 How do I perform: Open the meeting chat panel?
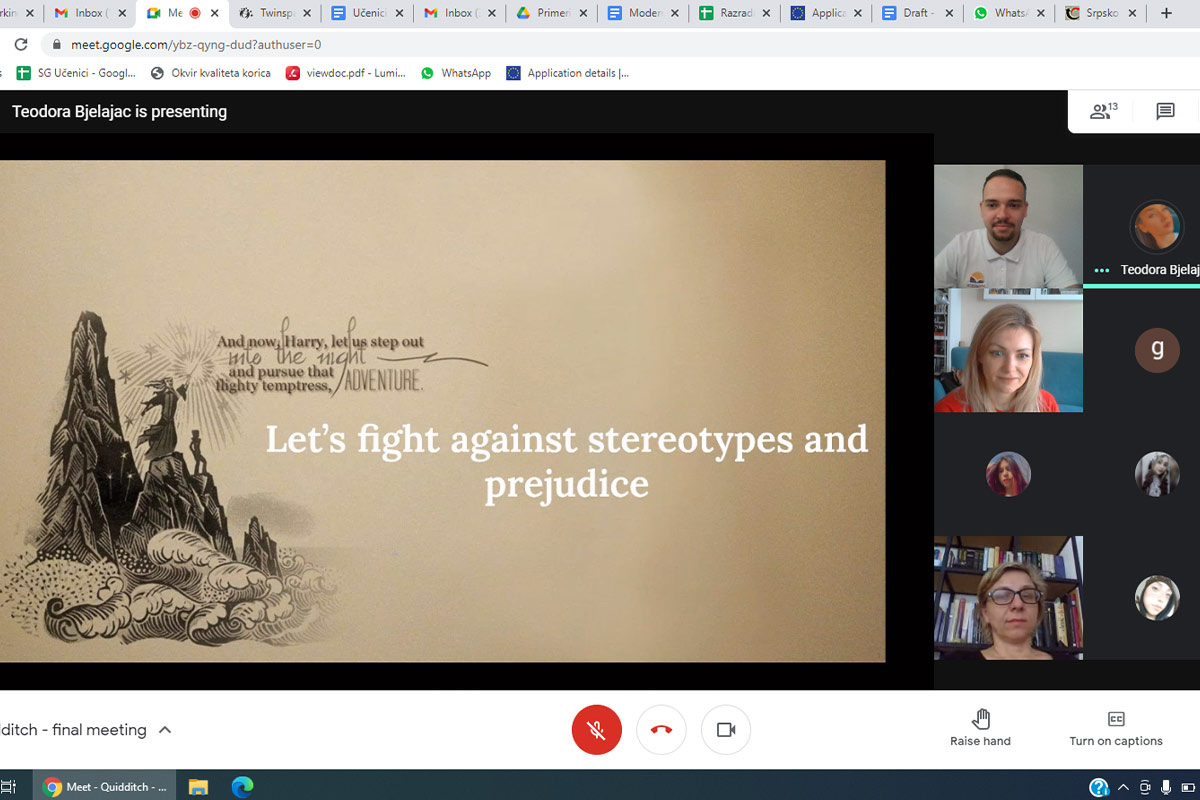(1165, 111)
